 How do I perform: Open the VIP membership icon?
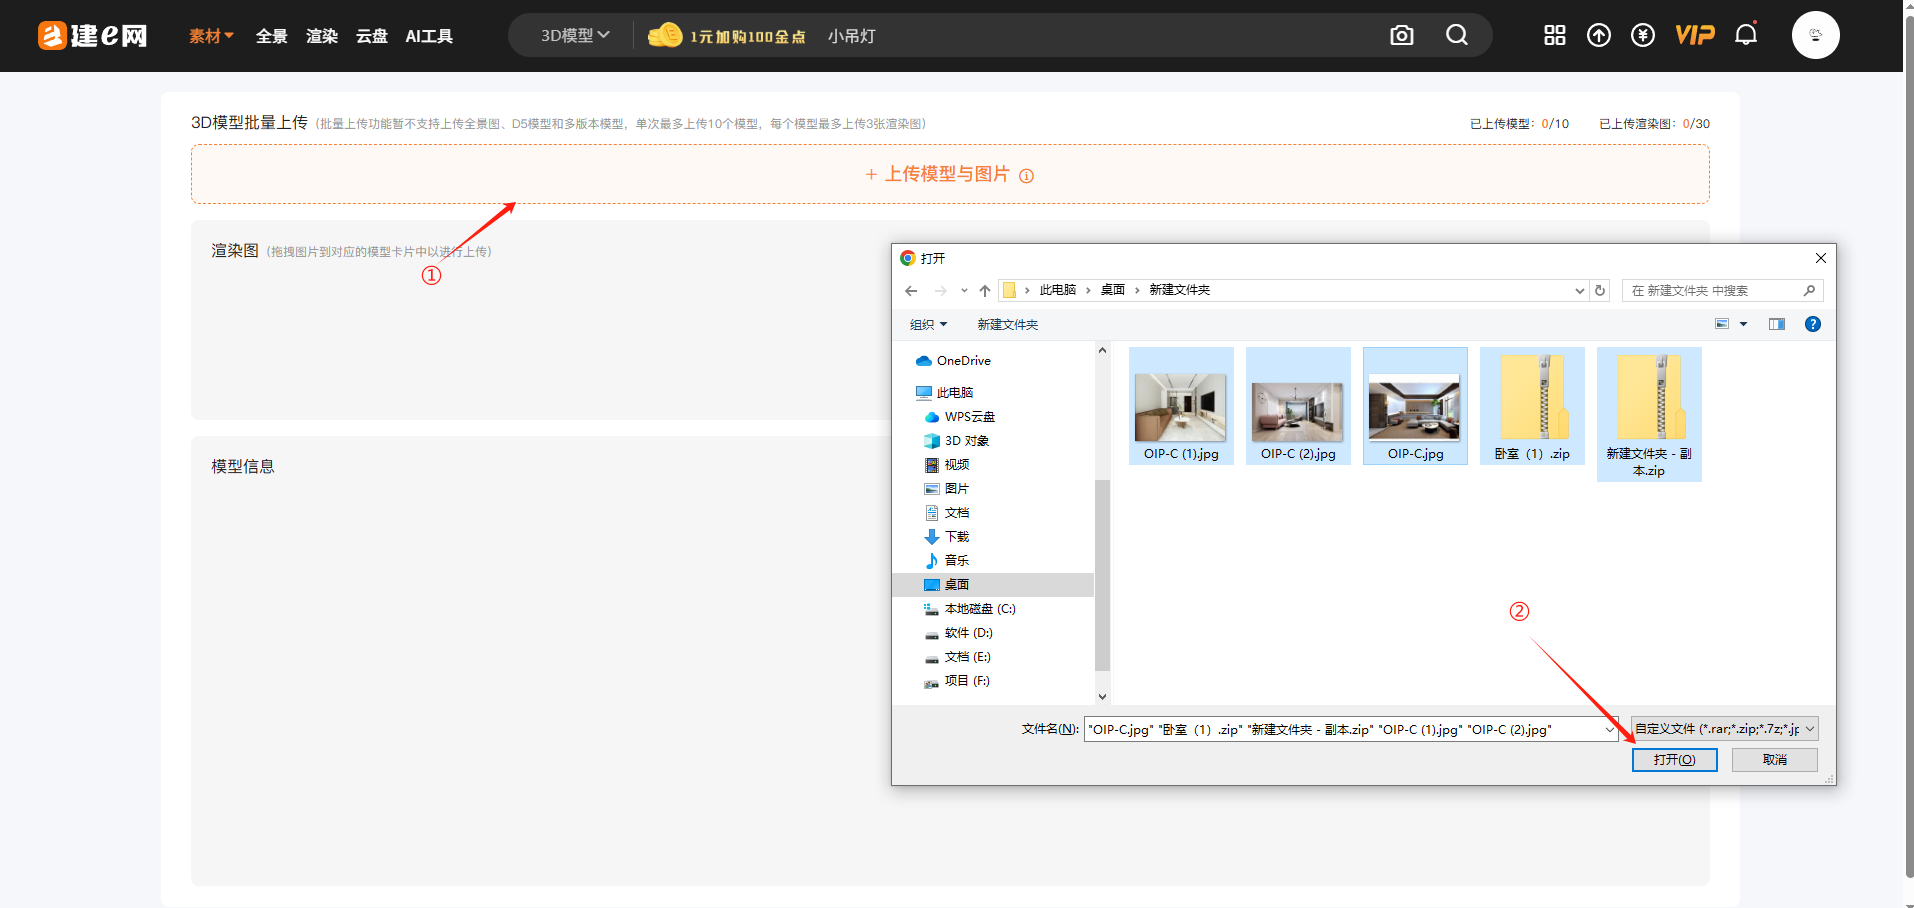coord(1694,36)
